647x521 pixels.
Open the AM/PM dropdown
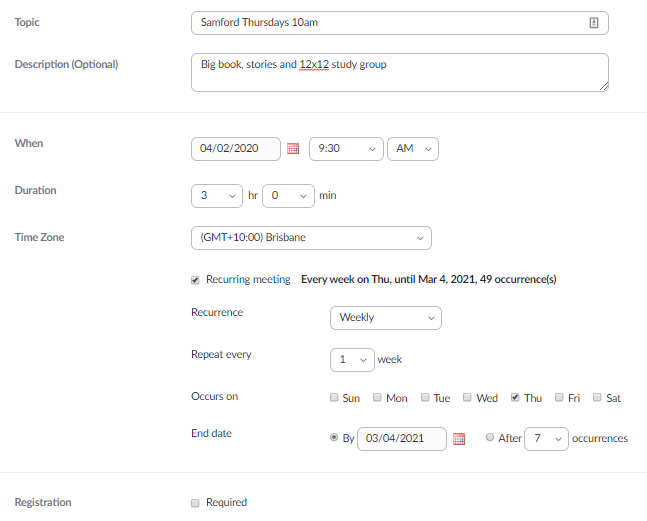(412, 148)
